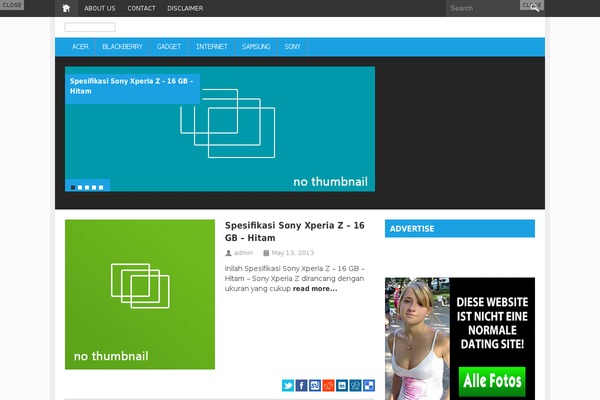This screenshot has height=400, width=600.
Task: Select the fifth slider pagination dot
Action: (x=101, y=187)
